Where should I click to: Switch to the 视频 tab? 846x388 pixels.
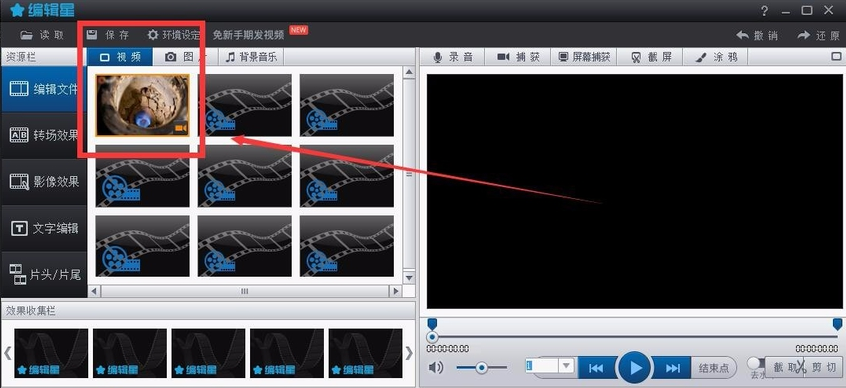tap(120, 57)
